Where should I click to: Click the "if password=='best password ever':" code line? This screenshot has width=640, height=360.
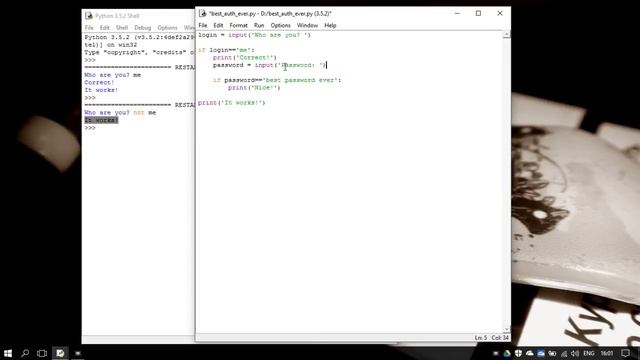(277, 80)
